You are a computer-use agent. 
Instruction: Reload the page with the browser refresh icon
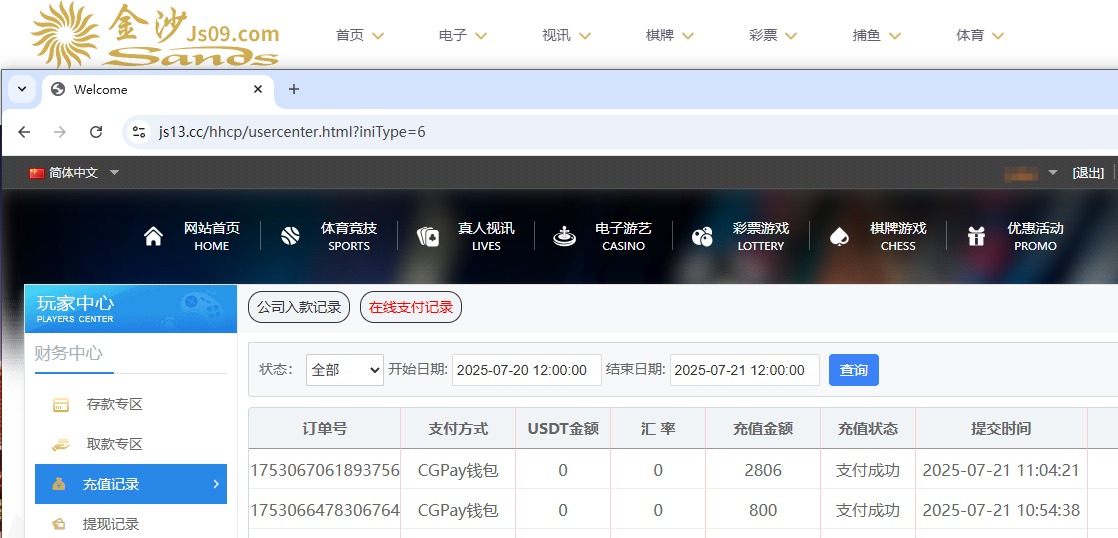[96, 132]
